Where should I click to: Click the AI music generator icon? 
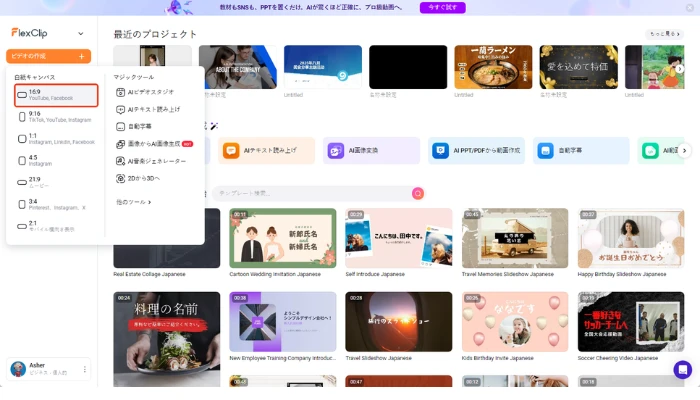[x=120, y=161]
